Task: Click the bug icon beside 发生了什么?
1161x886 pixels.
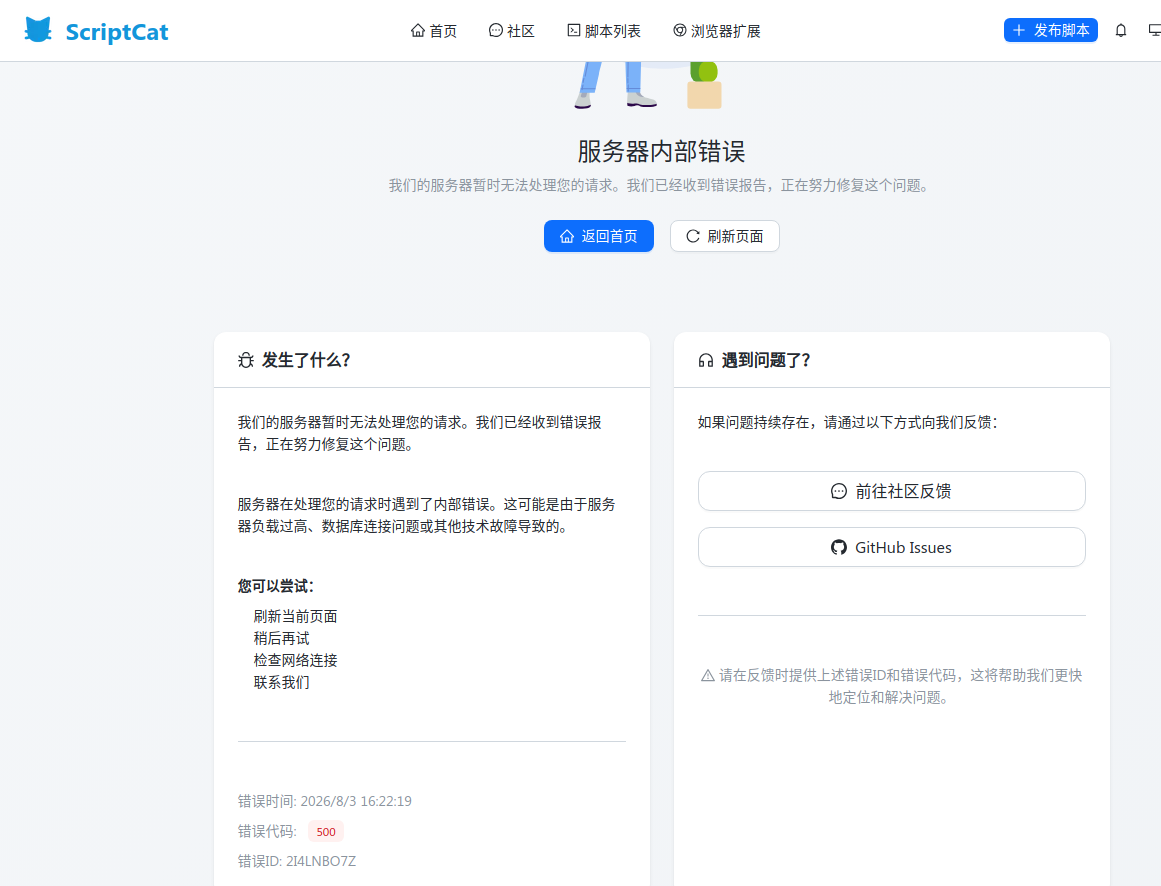Action: click(246, 360)
